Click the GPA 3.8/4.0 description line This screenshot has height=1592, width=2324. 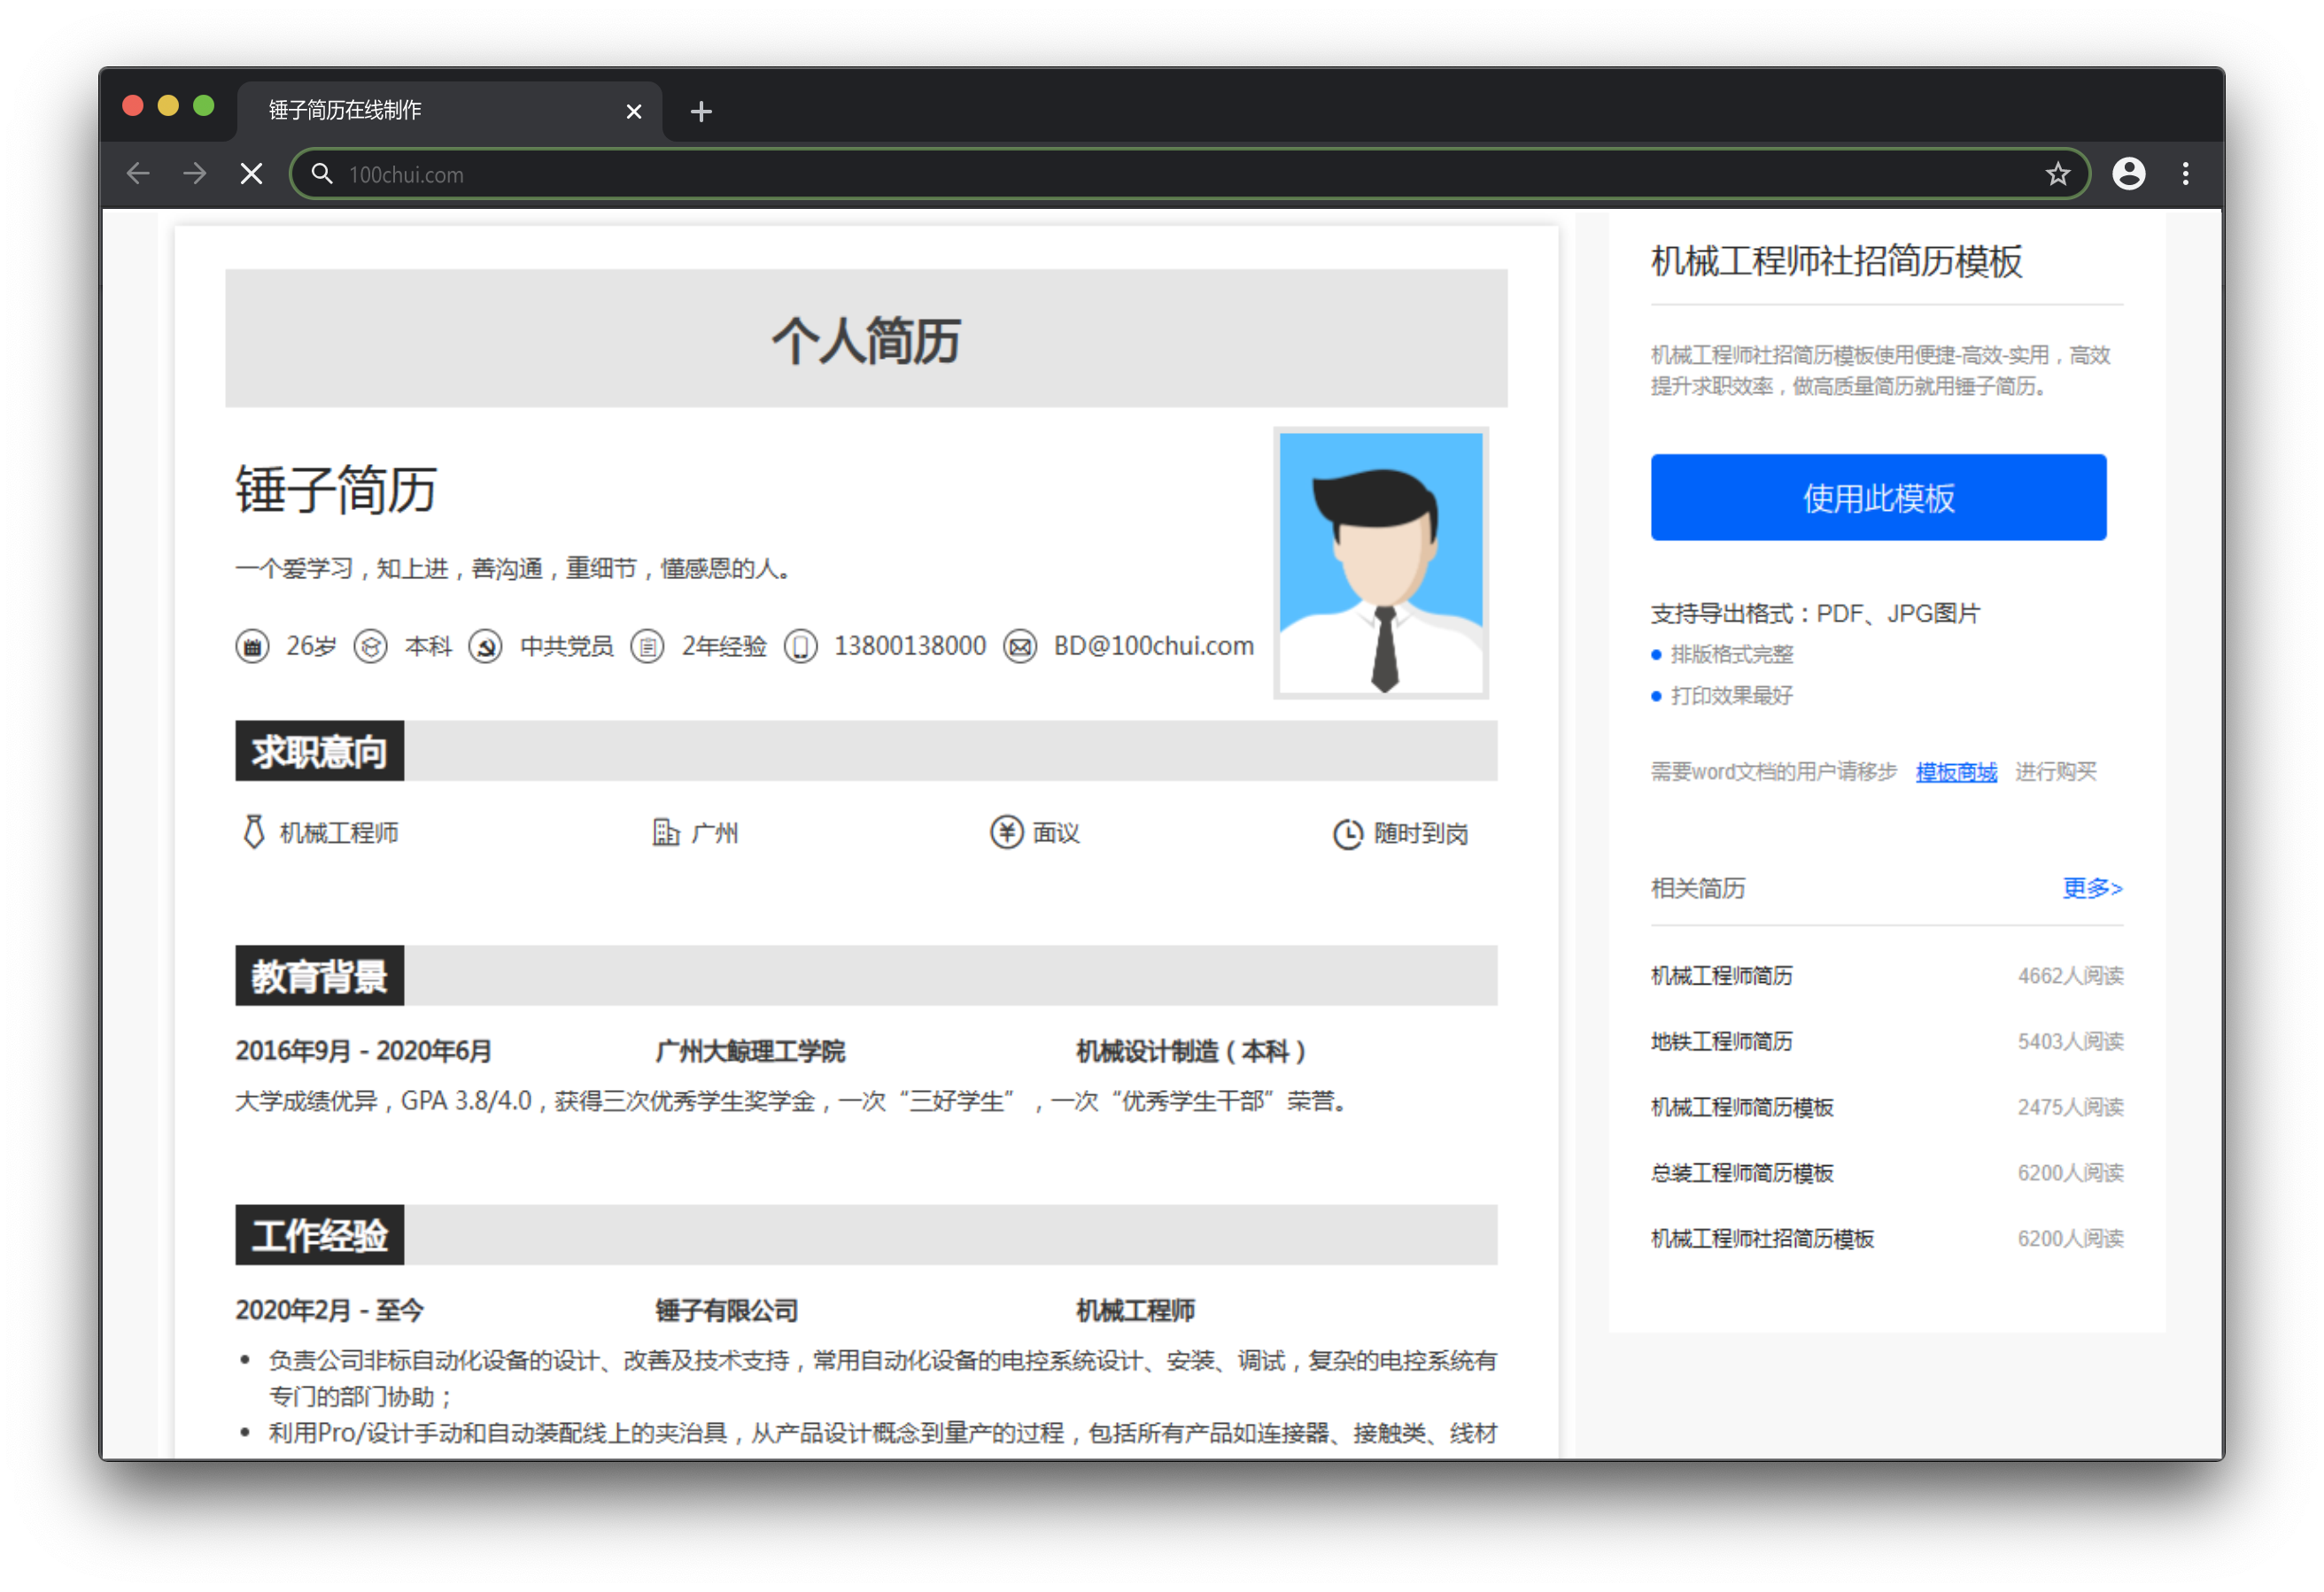(793, 1101)
